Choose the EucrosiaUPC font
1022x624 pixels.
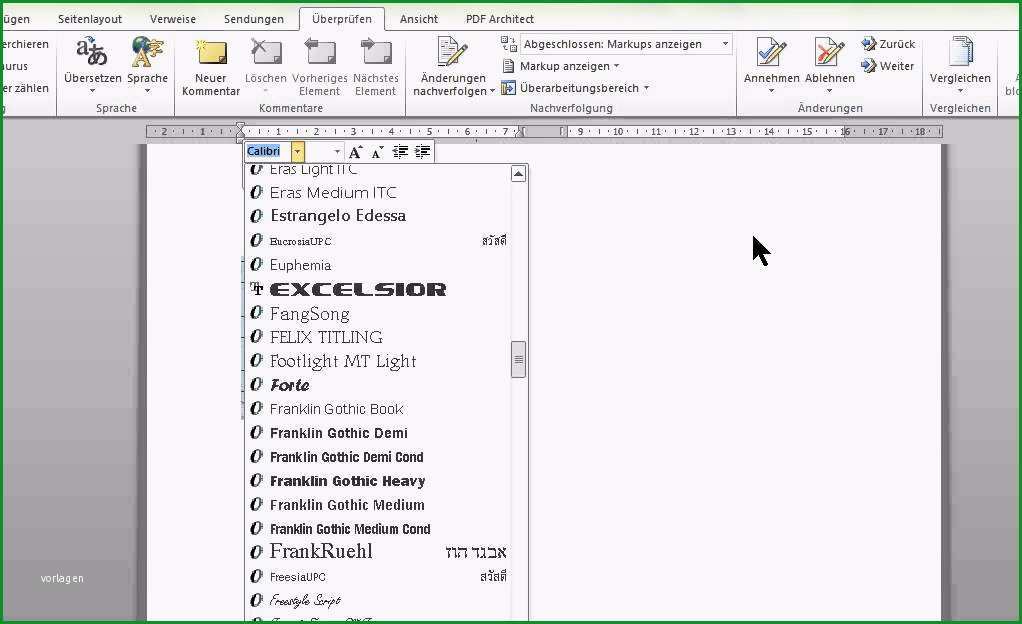(378, 241)
